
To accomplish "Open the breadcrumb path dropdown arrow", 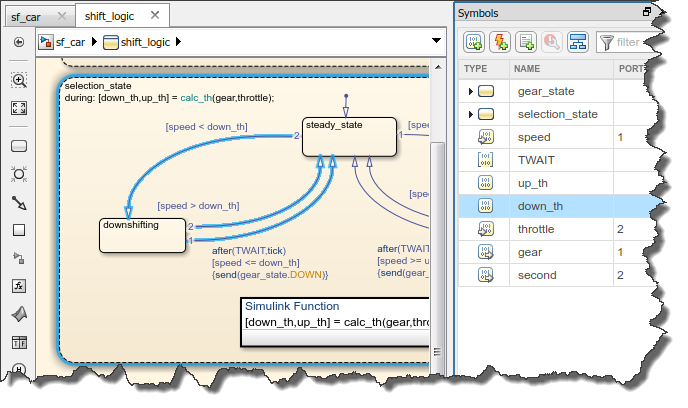I will point(436,42).
